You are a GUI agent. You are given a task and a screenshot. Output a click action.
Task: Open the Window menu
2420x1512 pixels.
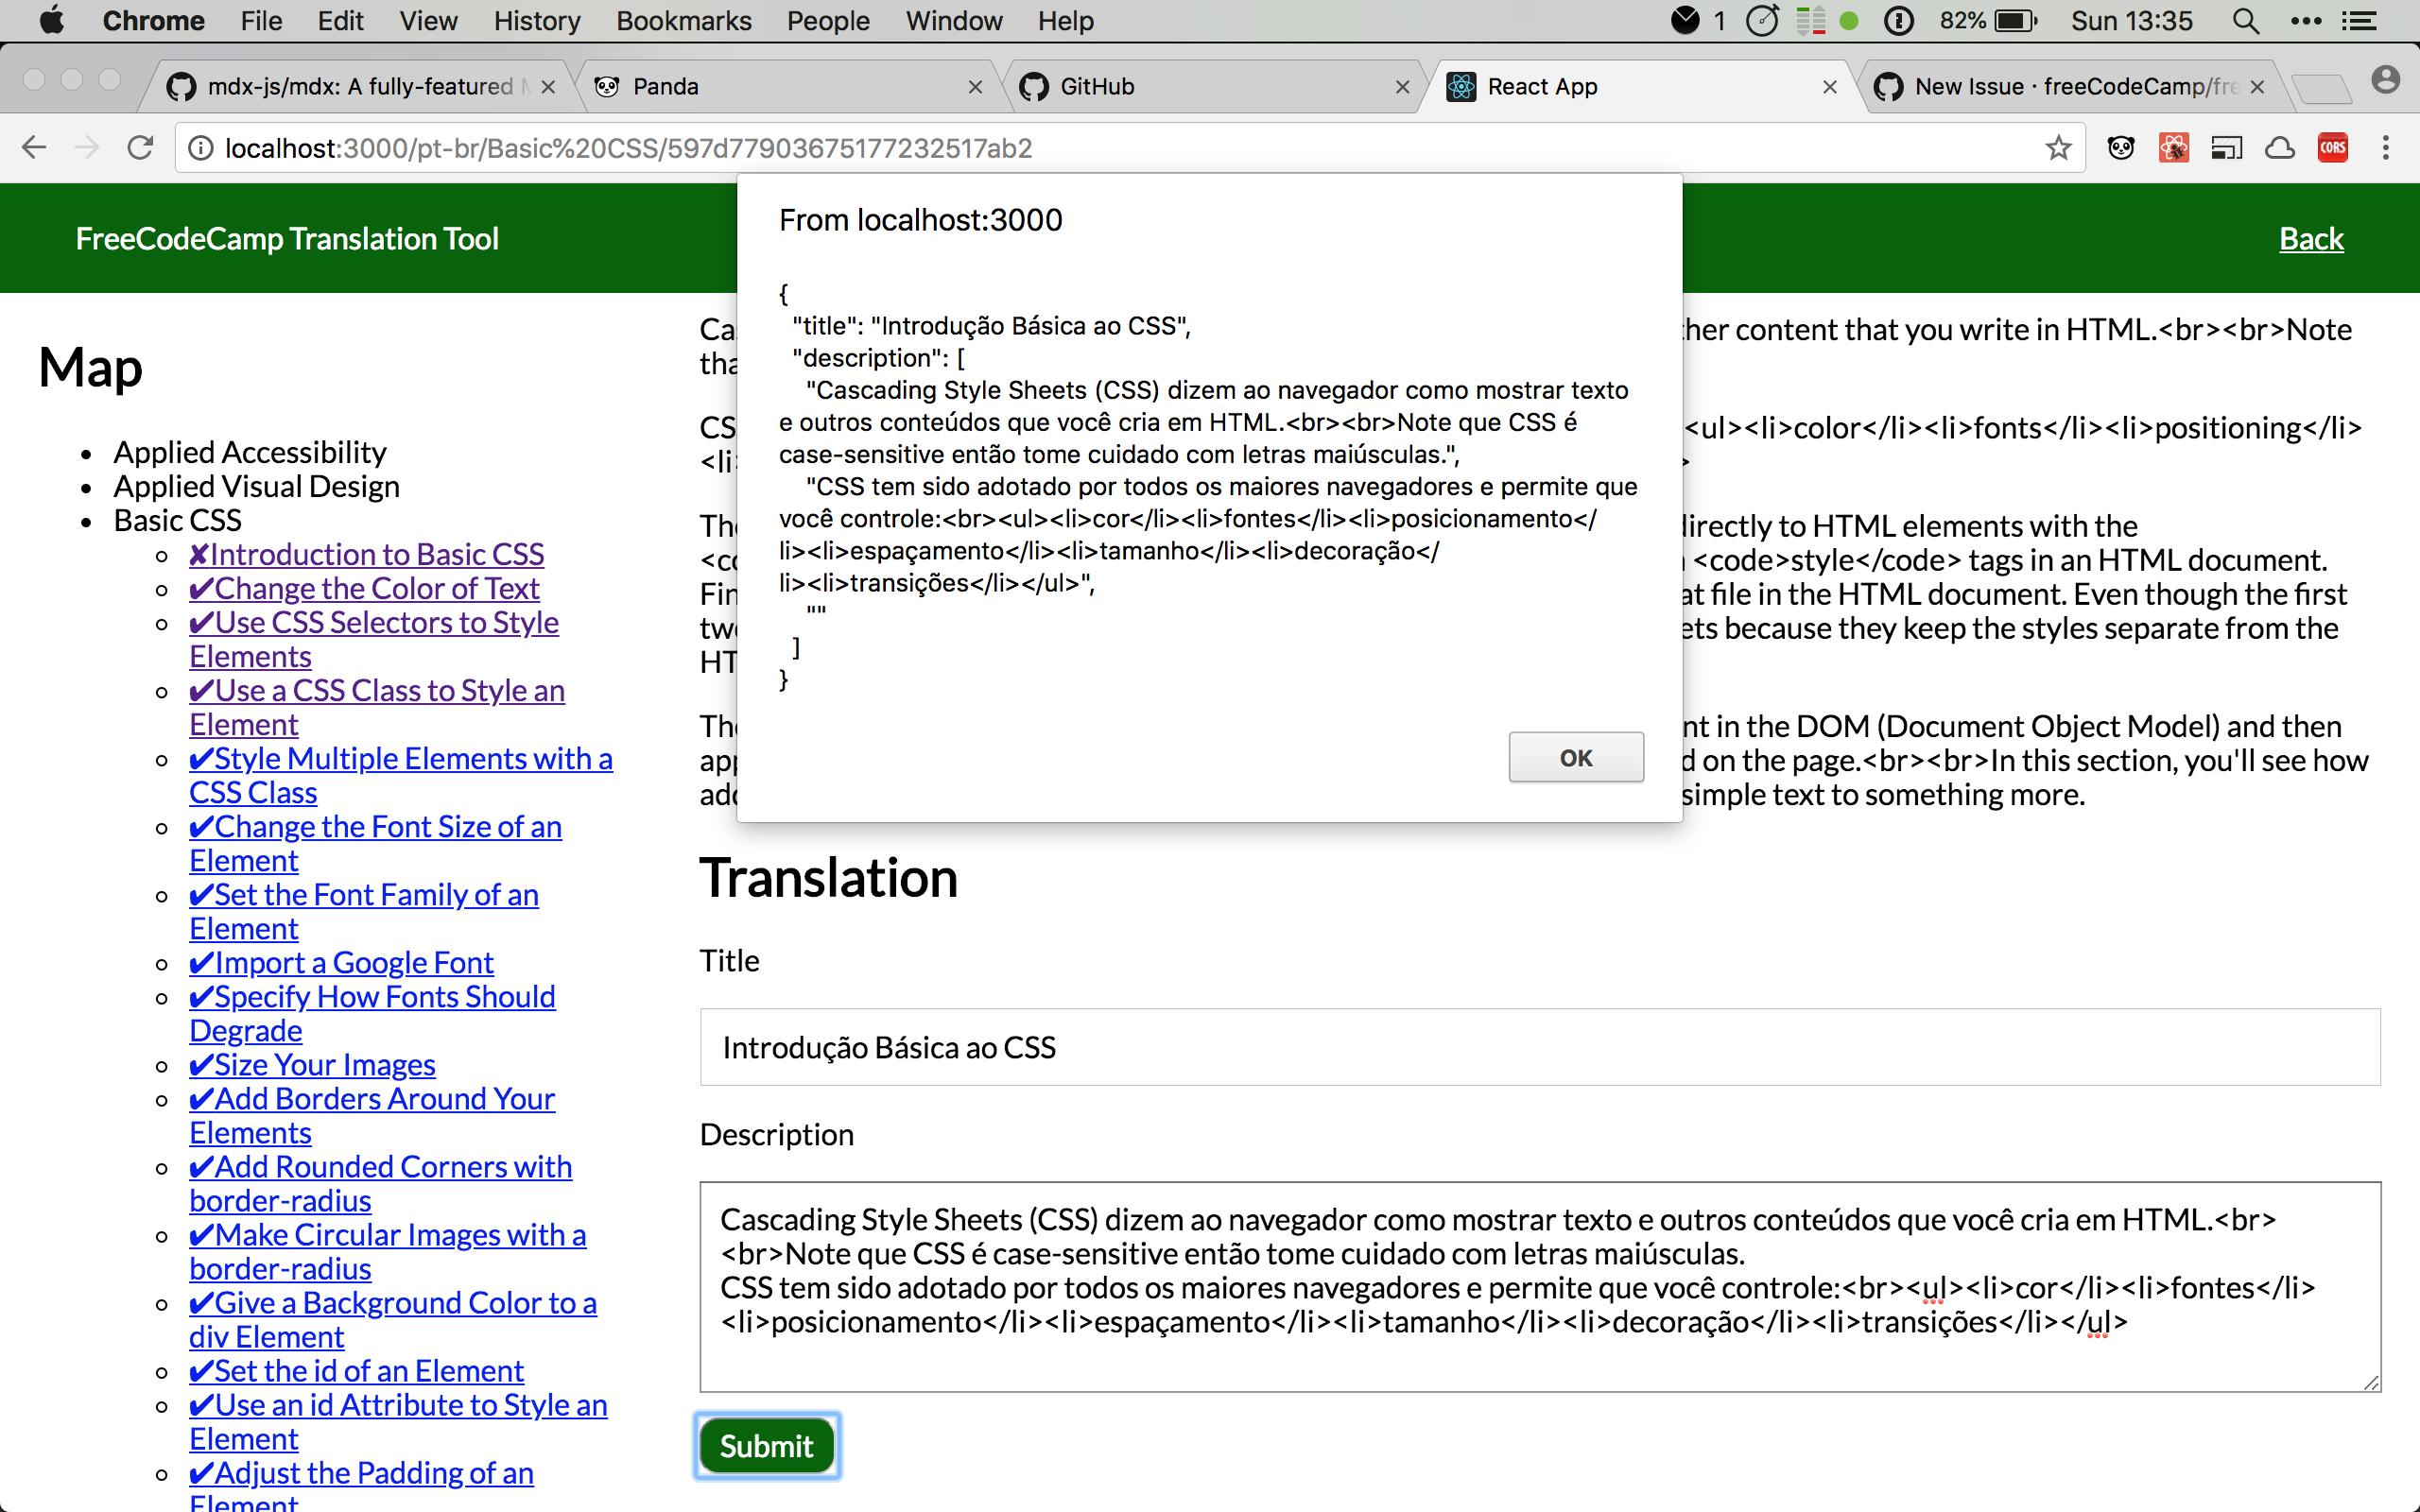pyautogui.click(x=954, y=20)
